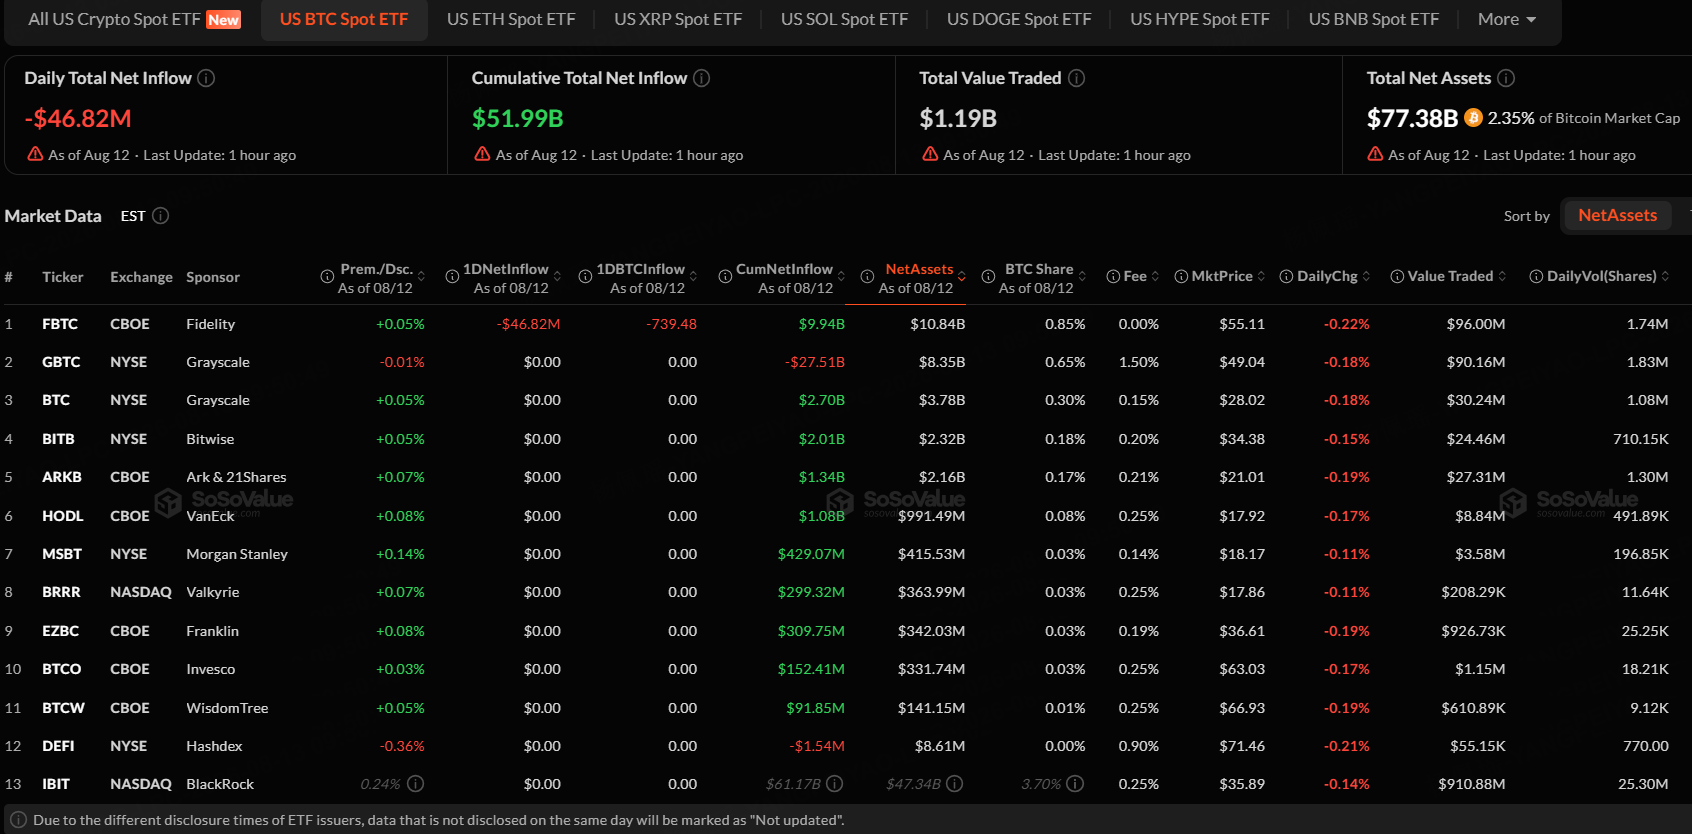Click the orange Bitcoin coin icon
Viewport: 1692px width, 834px height.
[x=1473, y=118]
